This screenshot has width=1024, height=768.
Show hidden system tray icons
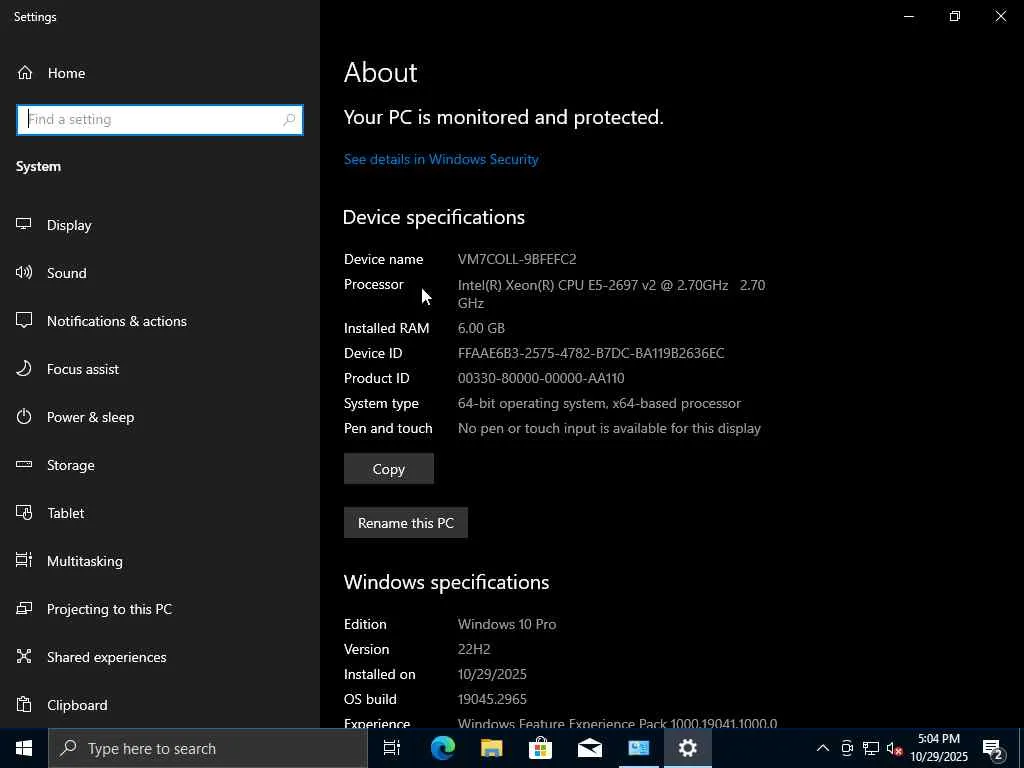pyautogui.click(x=823, y=748)
